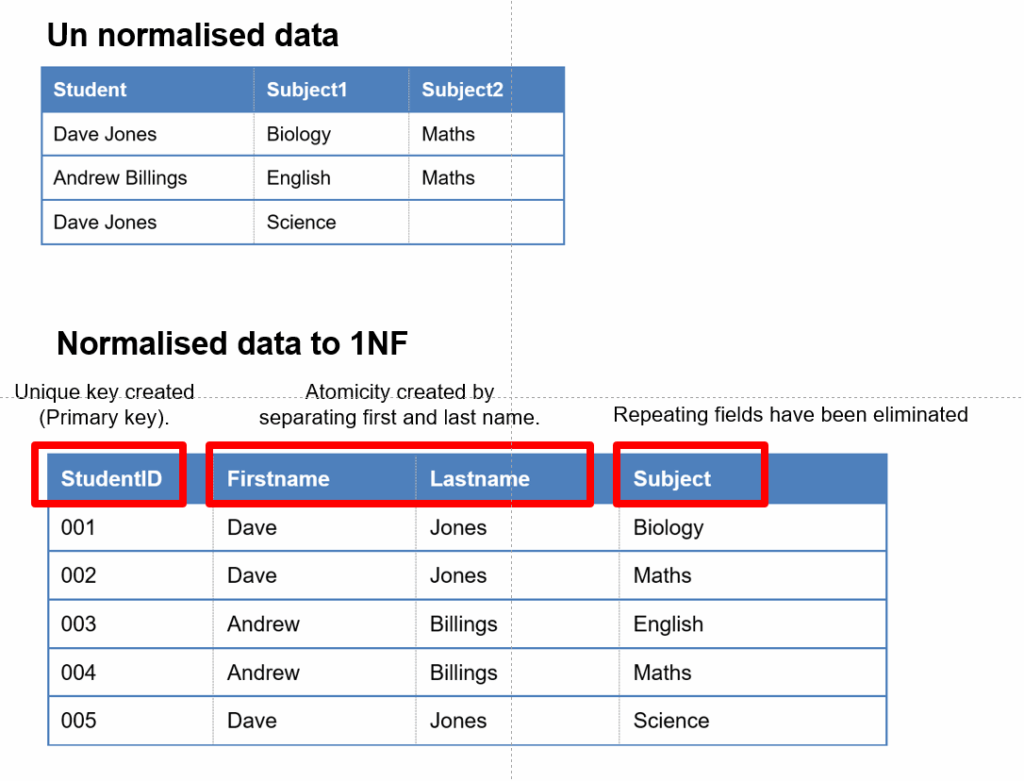Click the "Un normalised data" heading
Image resolution: width=1024 pixels, height=781 pixels.
(193, 36)
